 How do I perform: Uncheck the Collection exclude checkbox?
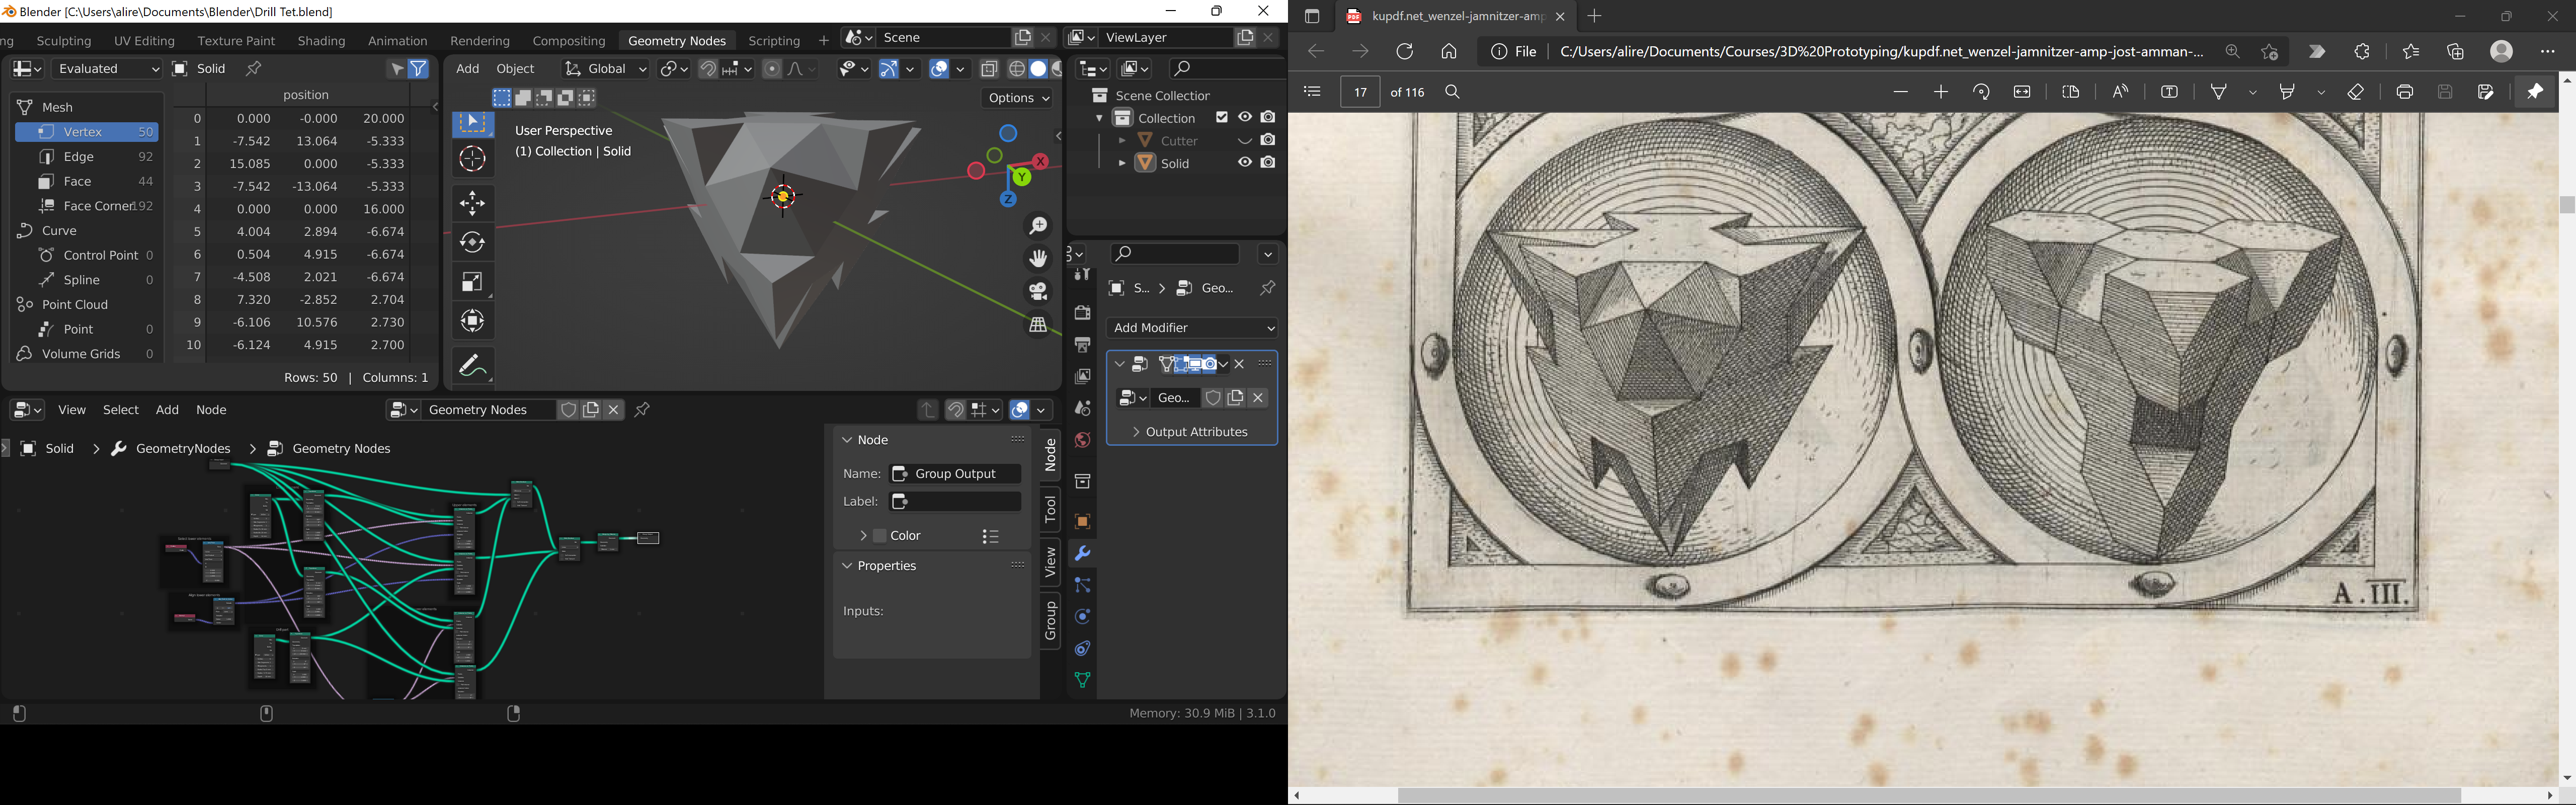(1221, 118)
